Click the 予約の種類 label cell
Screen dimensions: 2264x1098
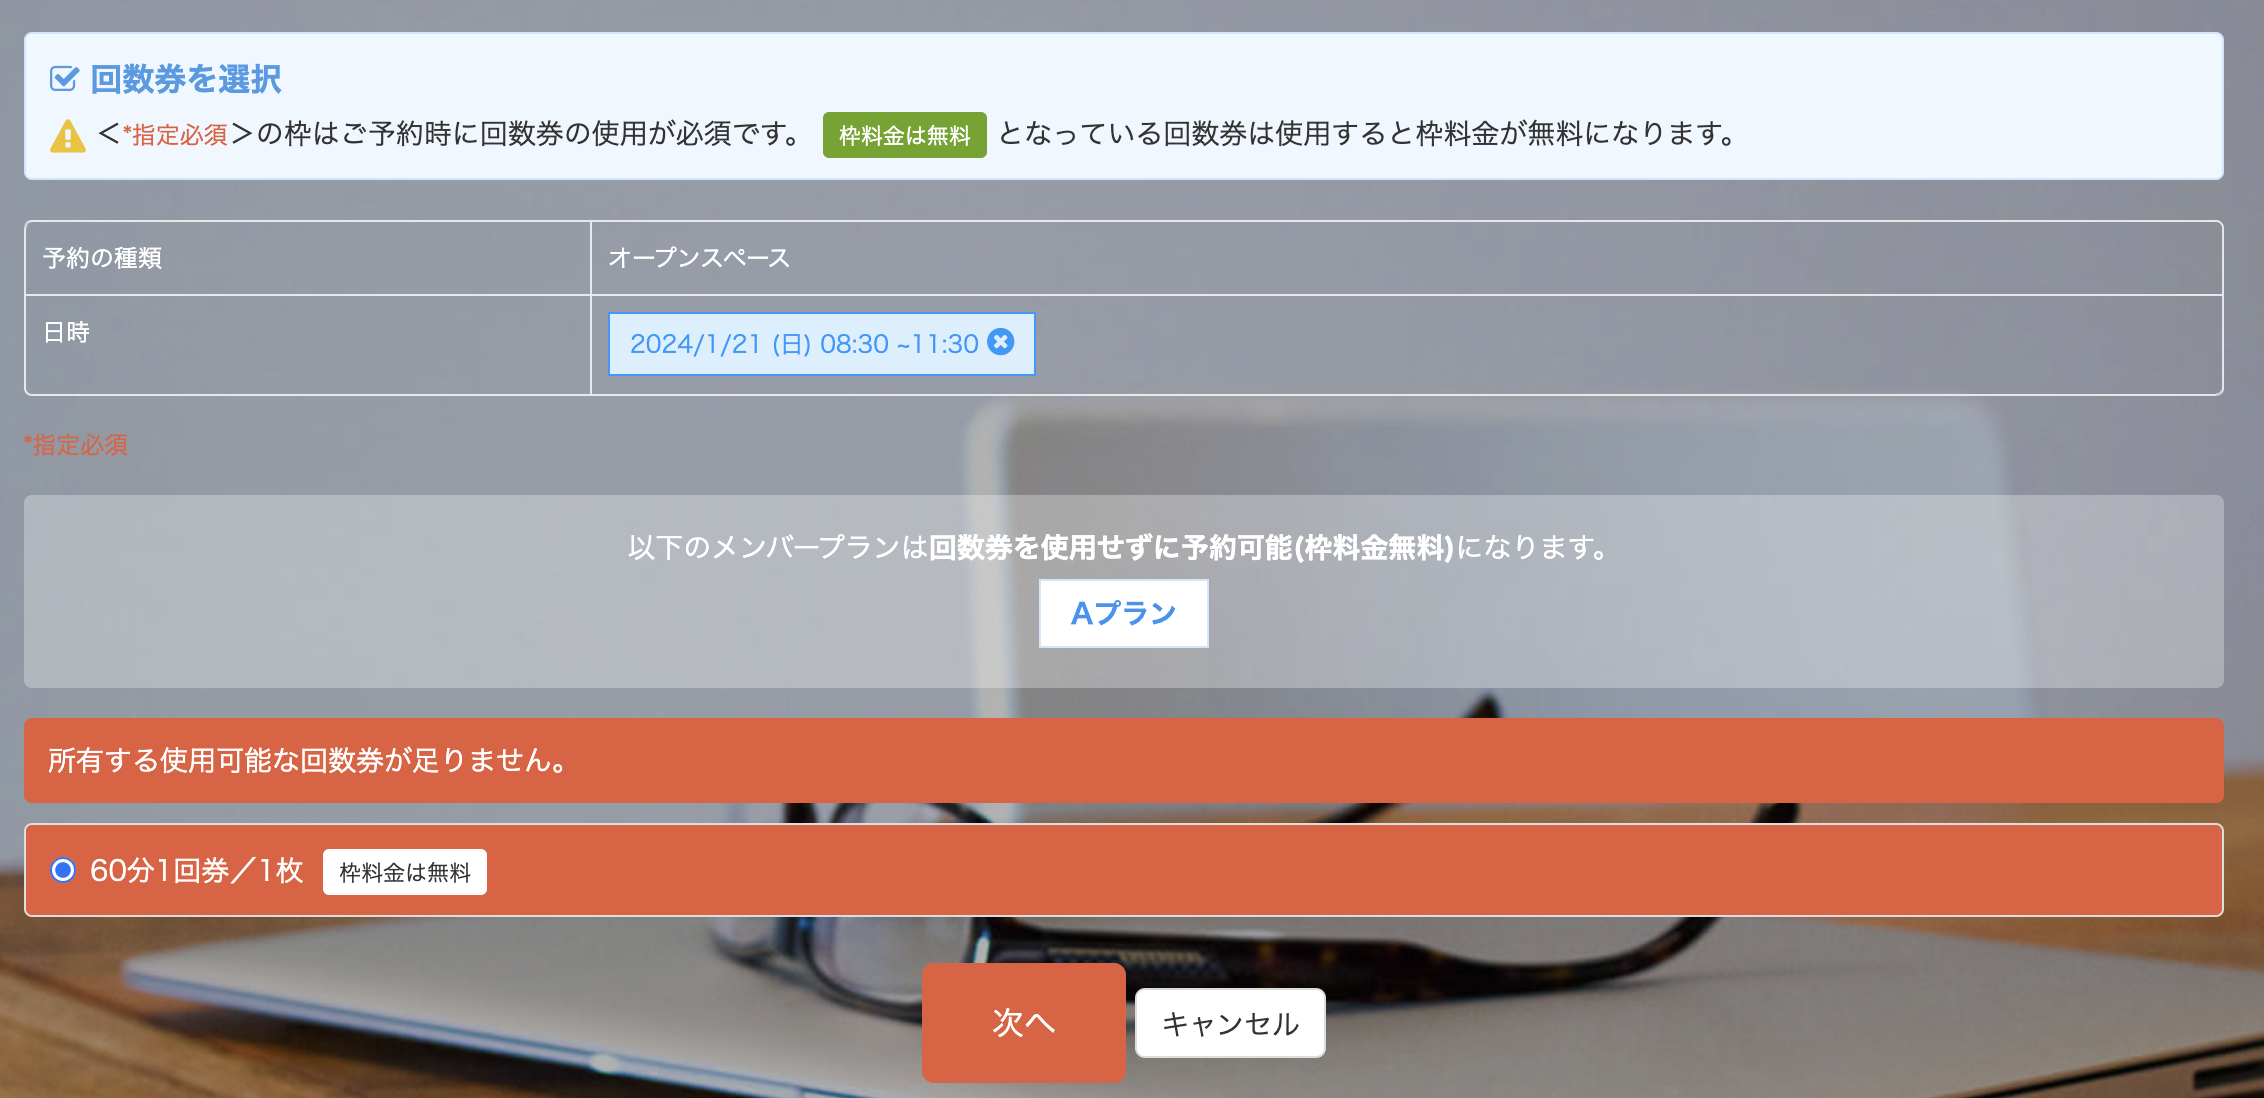click(103, 258)
